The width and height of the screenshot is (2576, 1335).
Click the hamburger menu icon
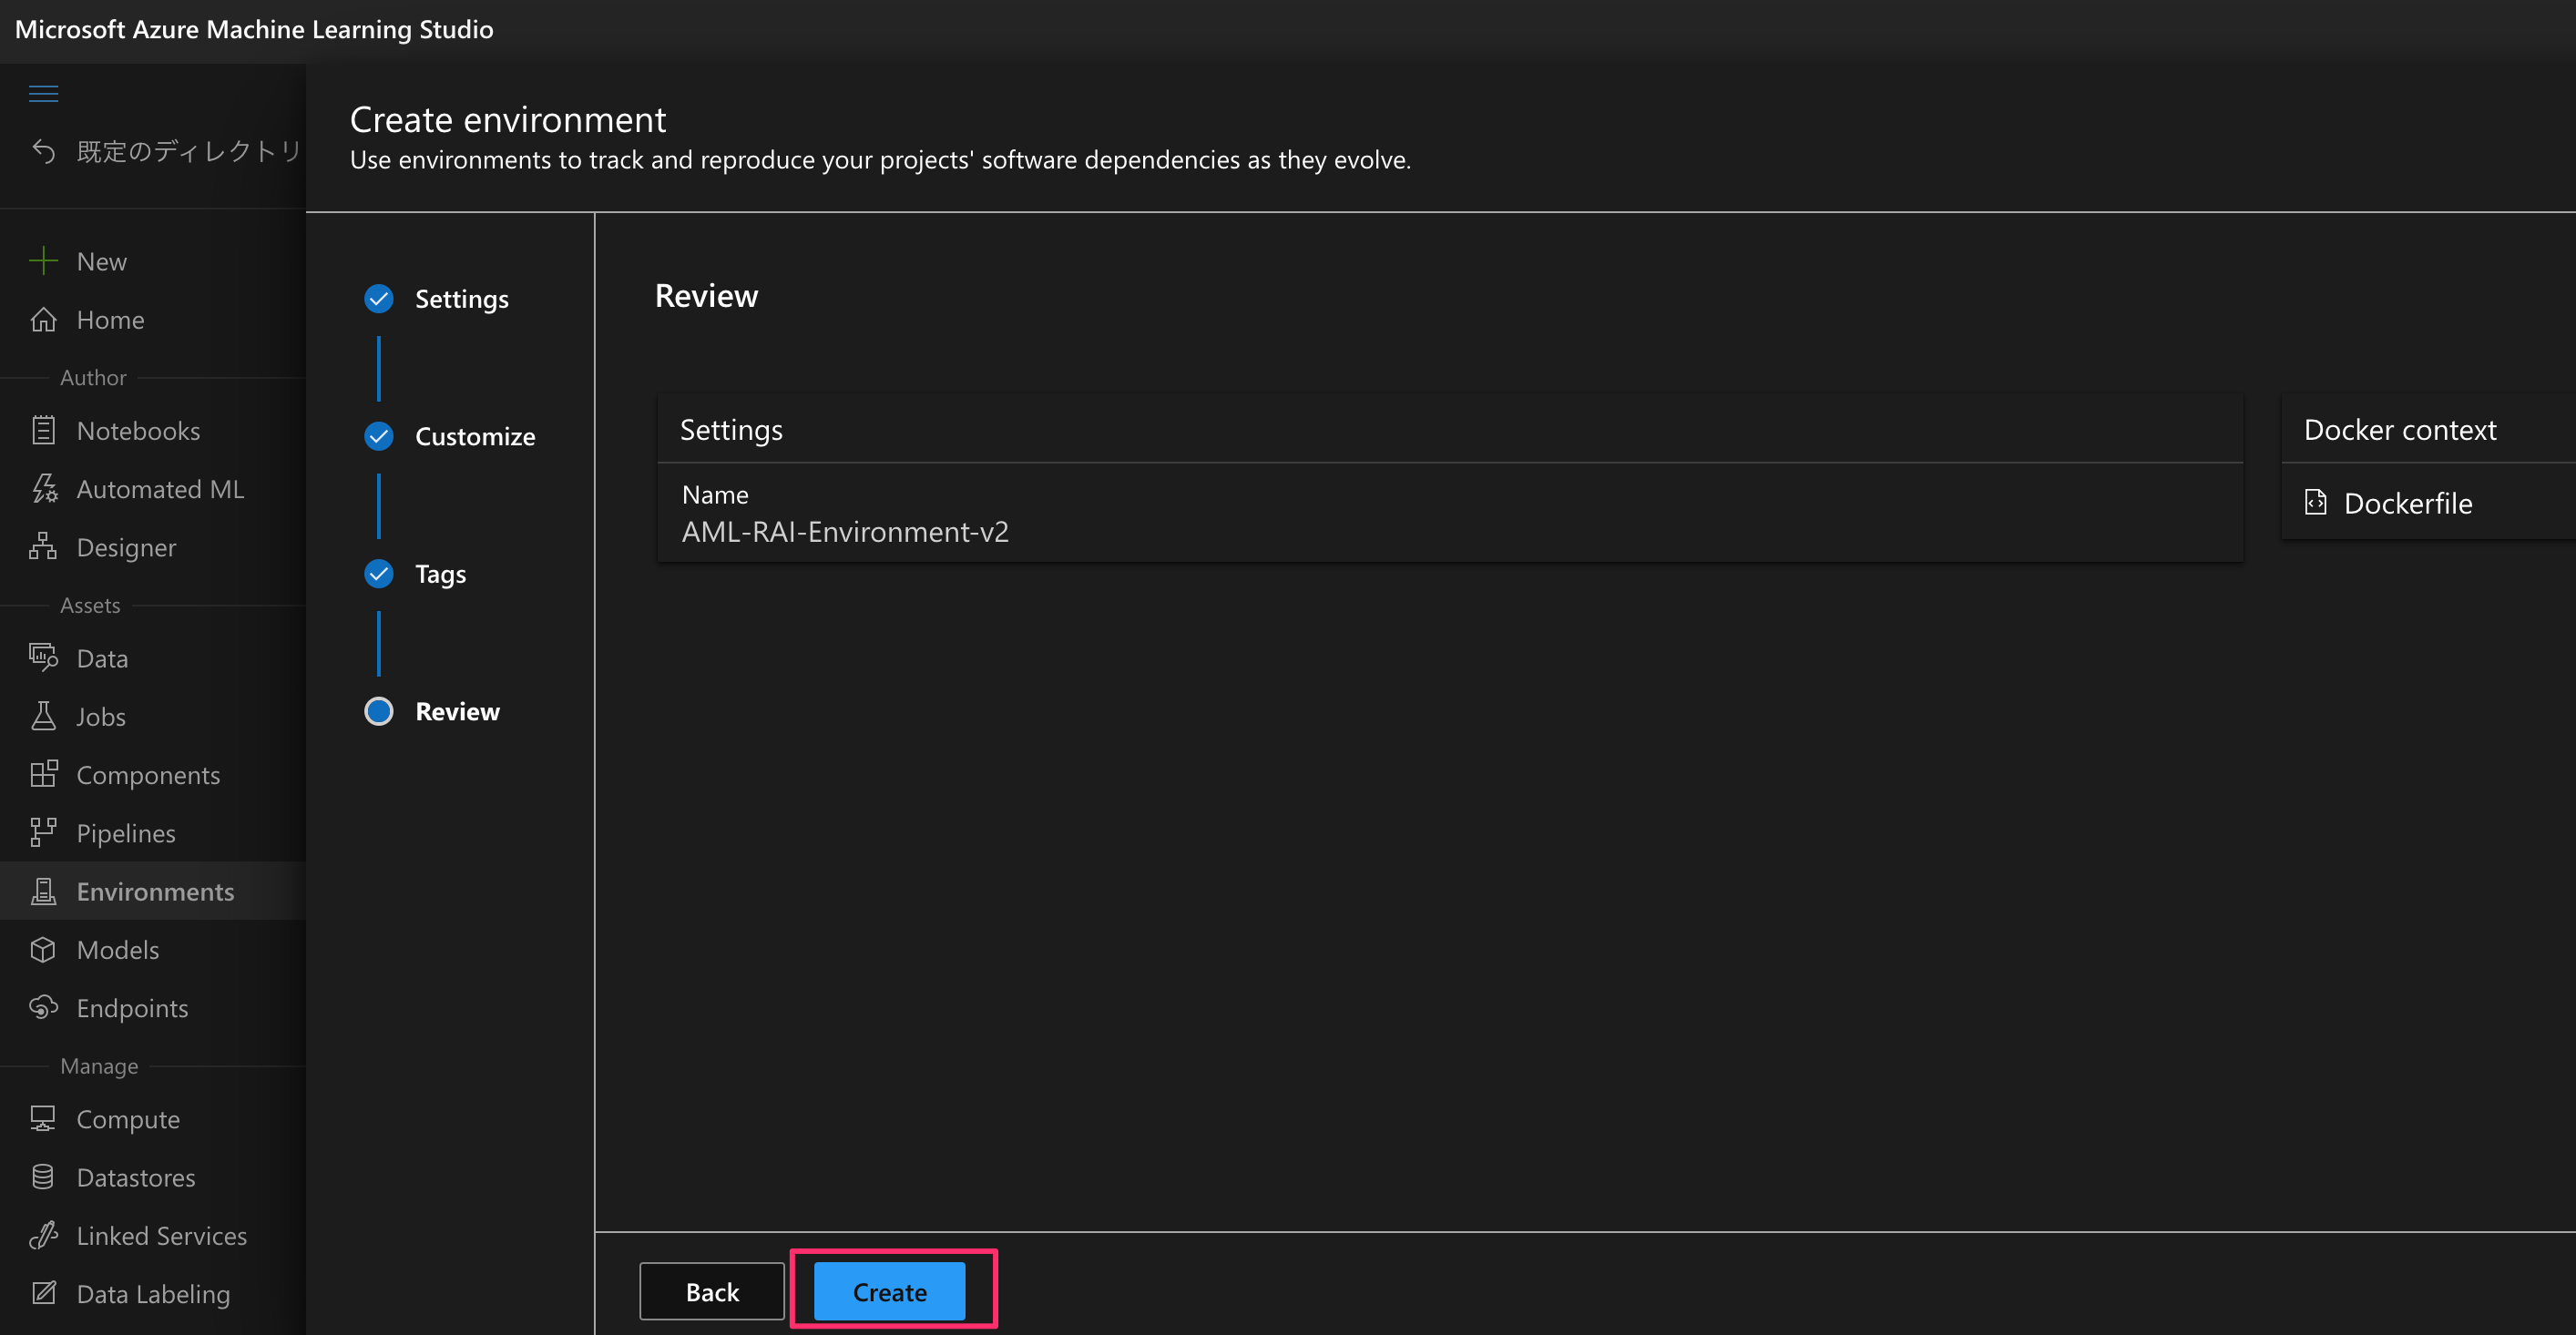(43, 94)
